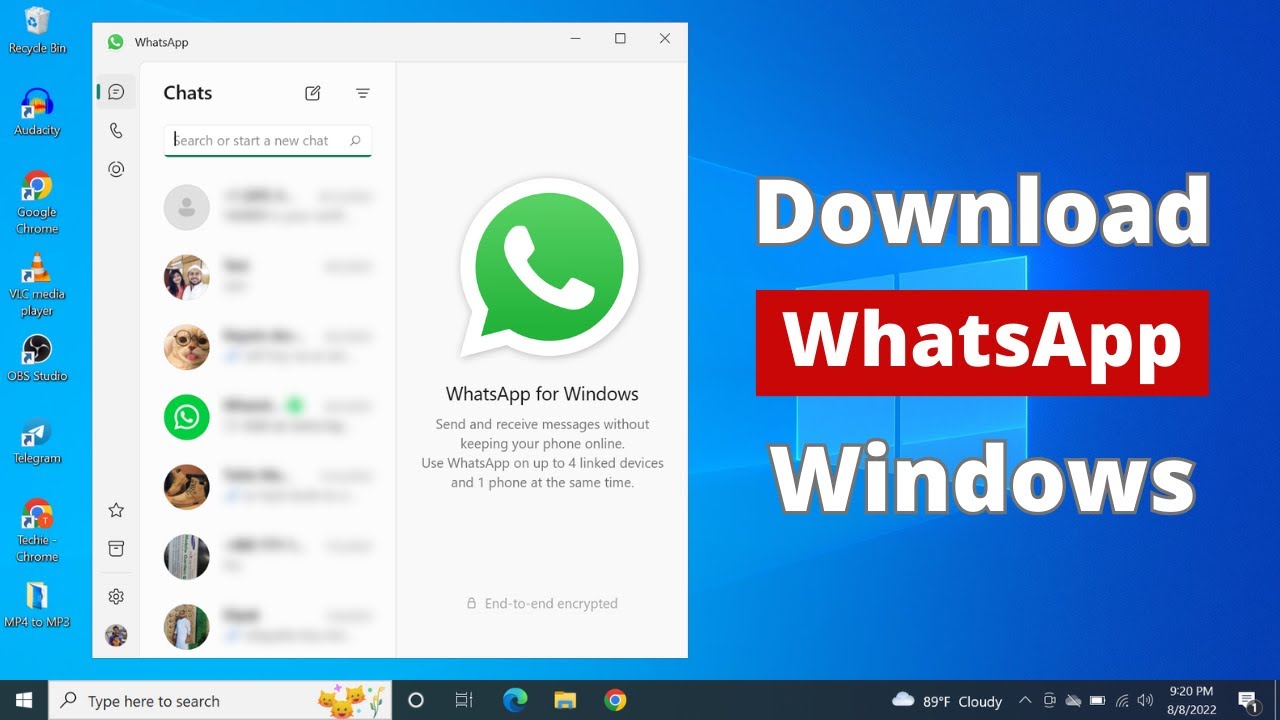Image resolution: width=1280 pixels, height=720 pixels.
Task: Open Task View on taskbar
Action: (x=463, y=700)
